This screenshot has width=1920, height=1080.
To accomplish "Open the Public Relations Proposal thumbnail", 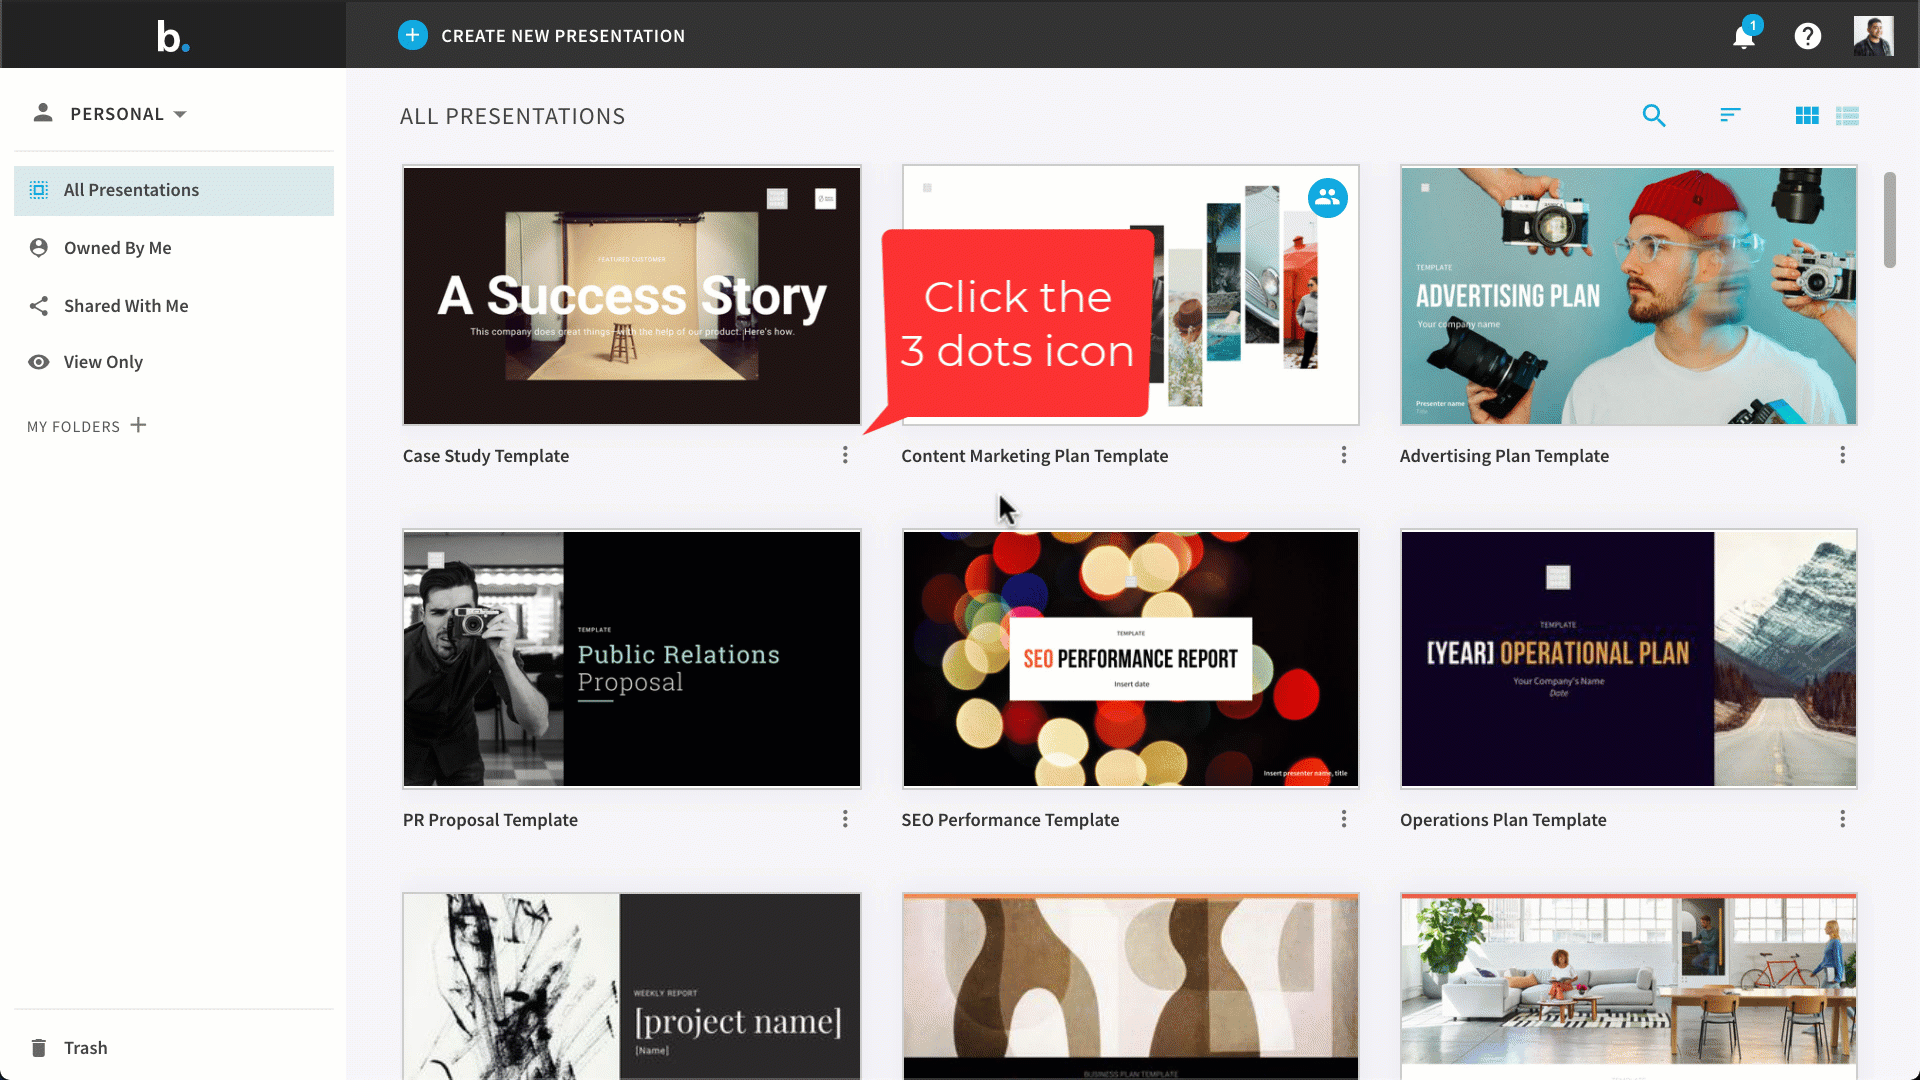I will point(632,659).
